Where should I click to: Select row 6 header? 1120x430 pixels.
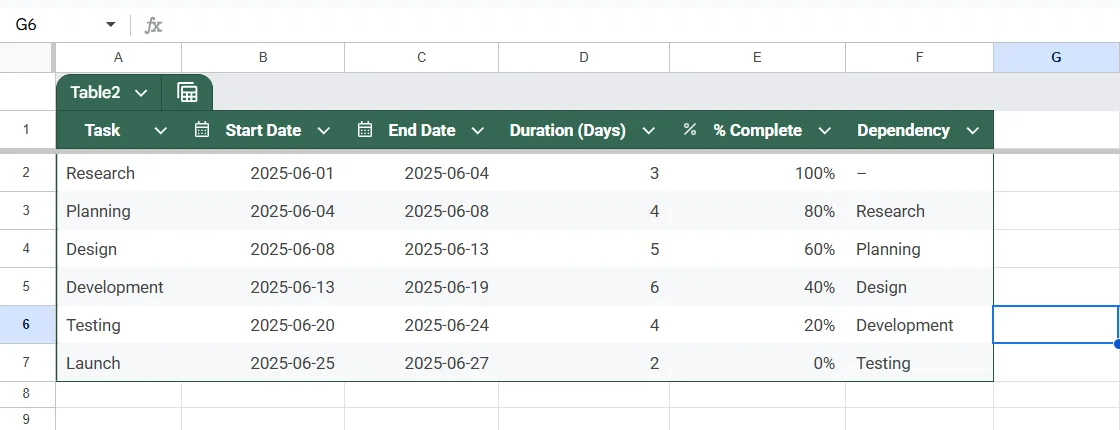(27, 324)
